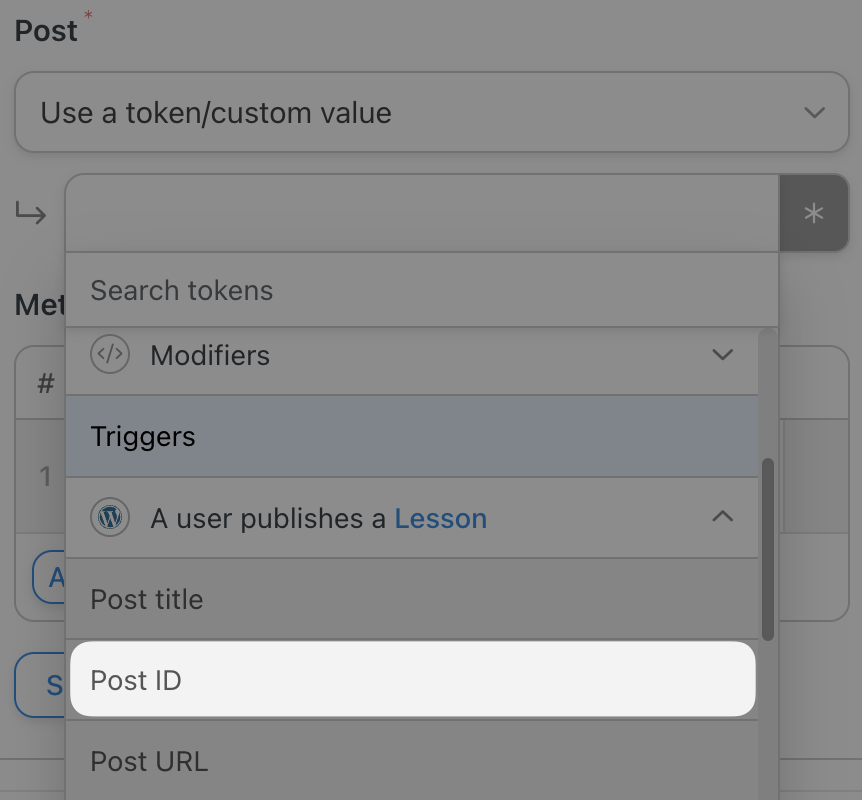Viewport: 862px width, 800px height.
Task: Click the Modifiers label text
Action: pos(210,355)
